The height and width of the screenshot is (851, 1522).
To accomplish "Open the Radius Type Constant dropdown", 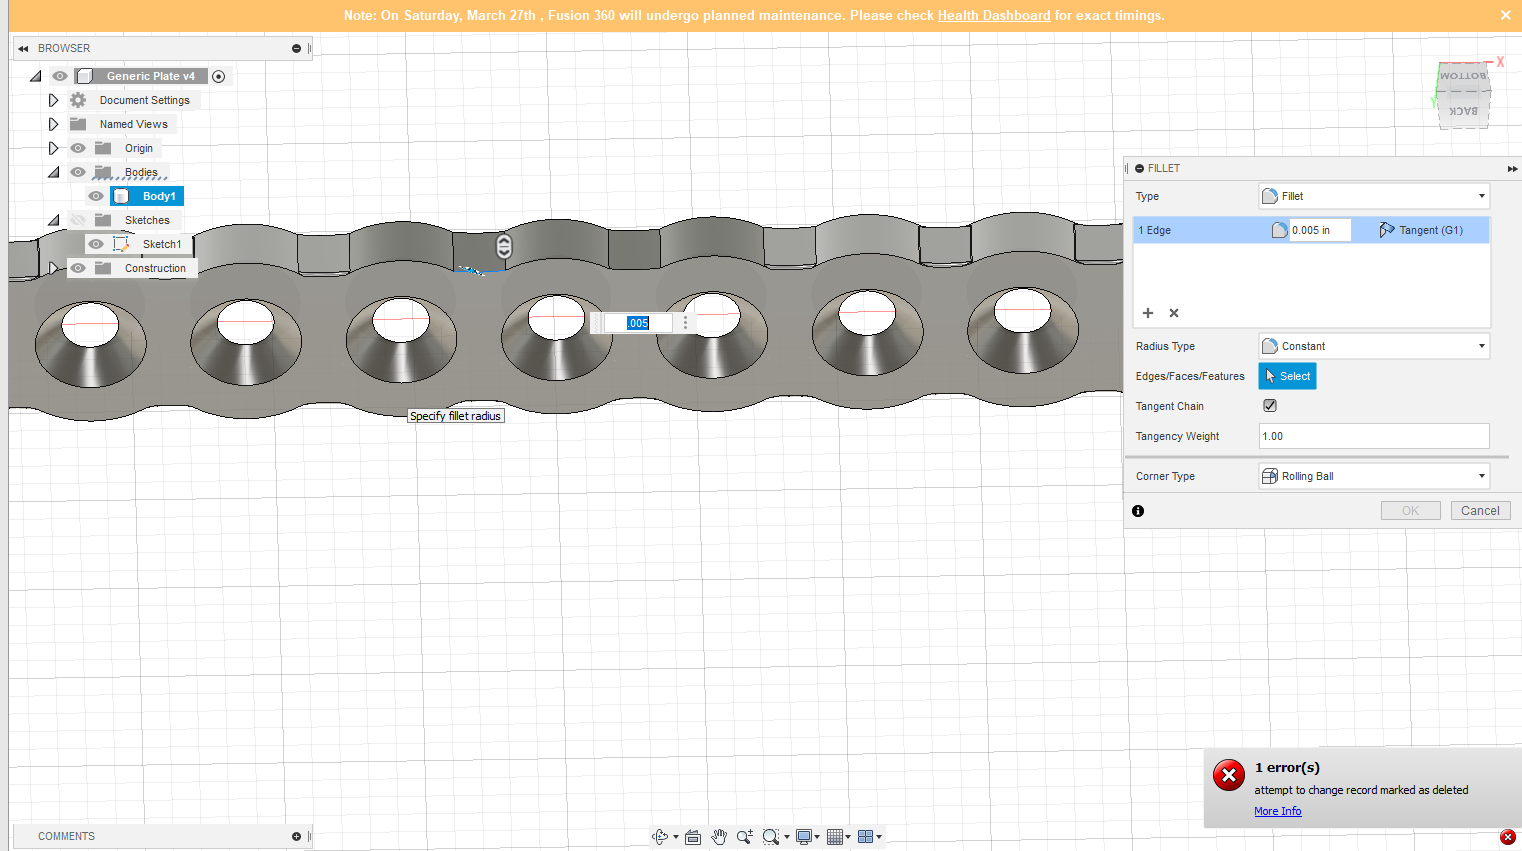I will tap(1374, 346).
